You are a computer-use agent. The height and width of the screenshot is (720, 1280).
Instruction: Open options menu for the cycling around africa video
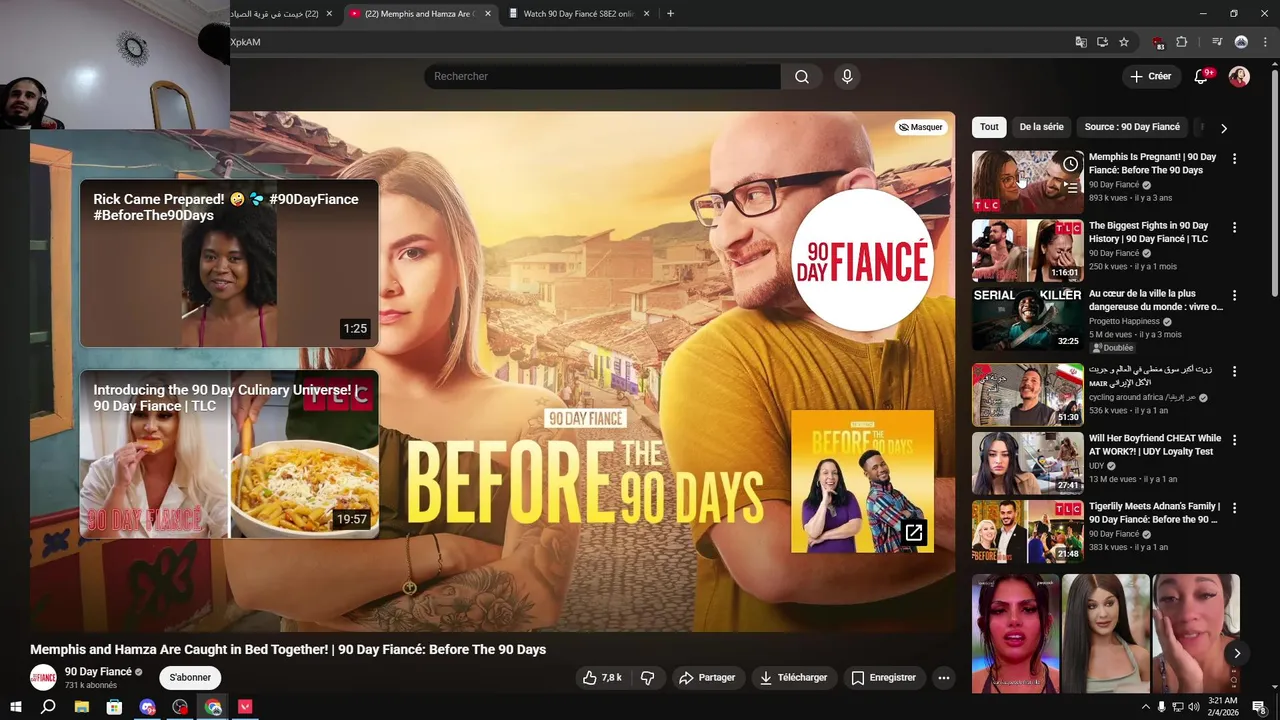tap(1234, 371)
